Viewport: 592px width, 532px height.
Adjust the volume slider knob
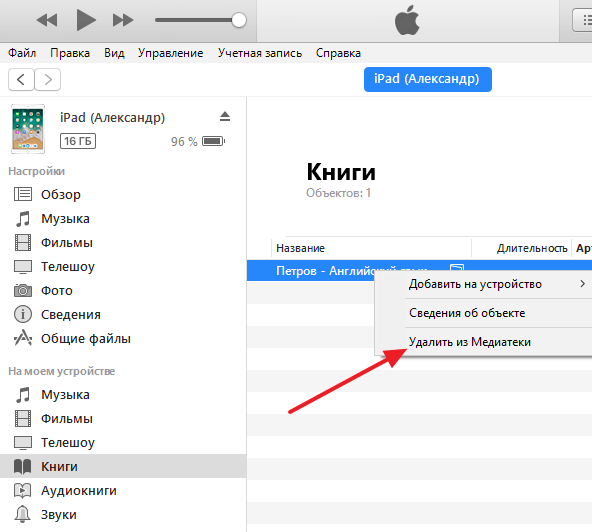point(239,20)
